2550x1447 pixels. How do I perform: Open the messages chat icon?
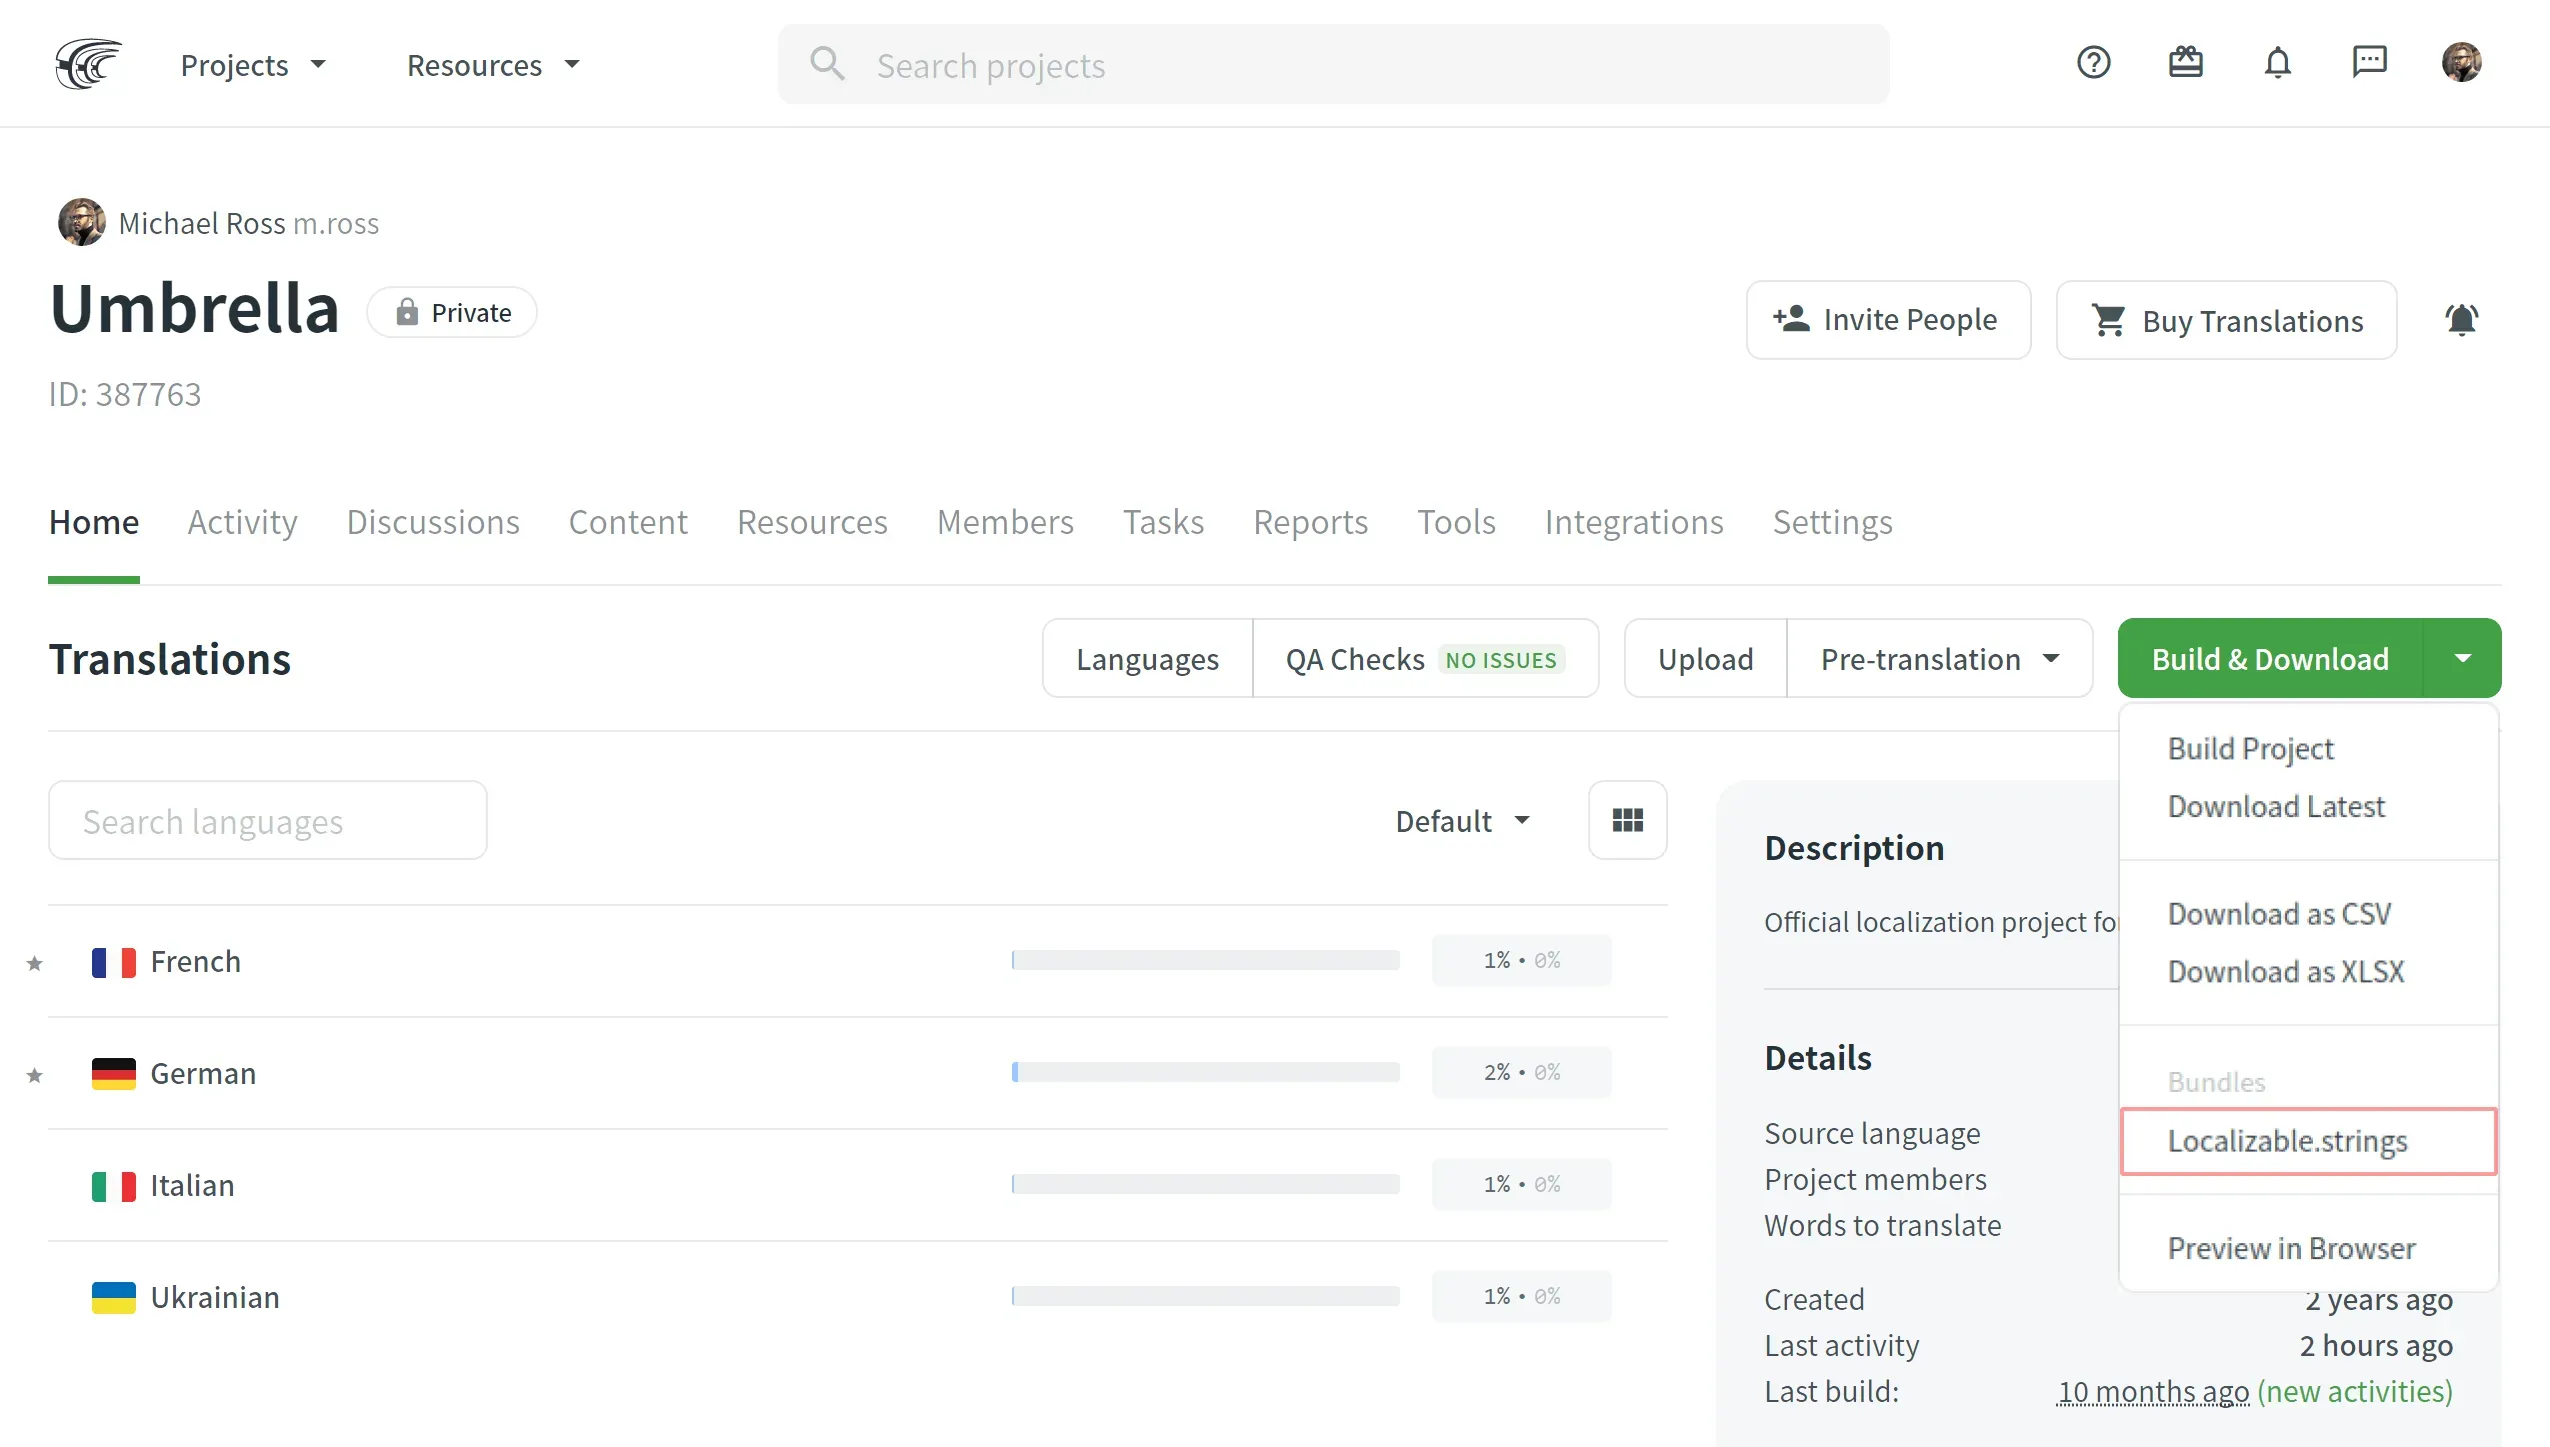pos(2369,63)
